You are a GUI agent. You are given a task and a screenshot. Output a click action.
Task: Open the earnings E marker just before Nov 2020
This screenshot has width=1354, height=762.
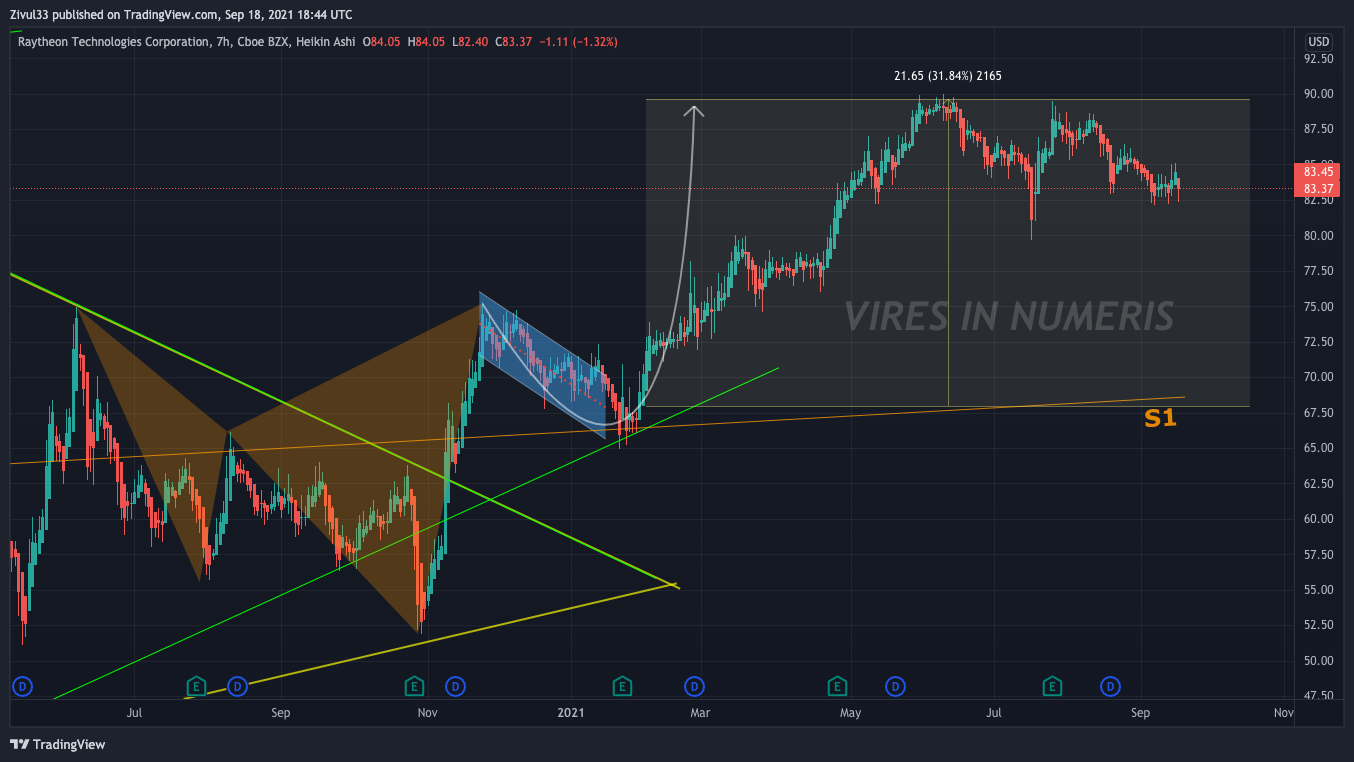click(x=413, y=686)
